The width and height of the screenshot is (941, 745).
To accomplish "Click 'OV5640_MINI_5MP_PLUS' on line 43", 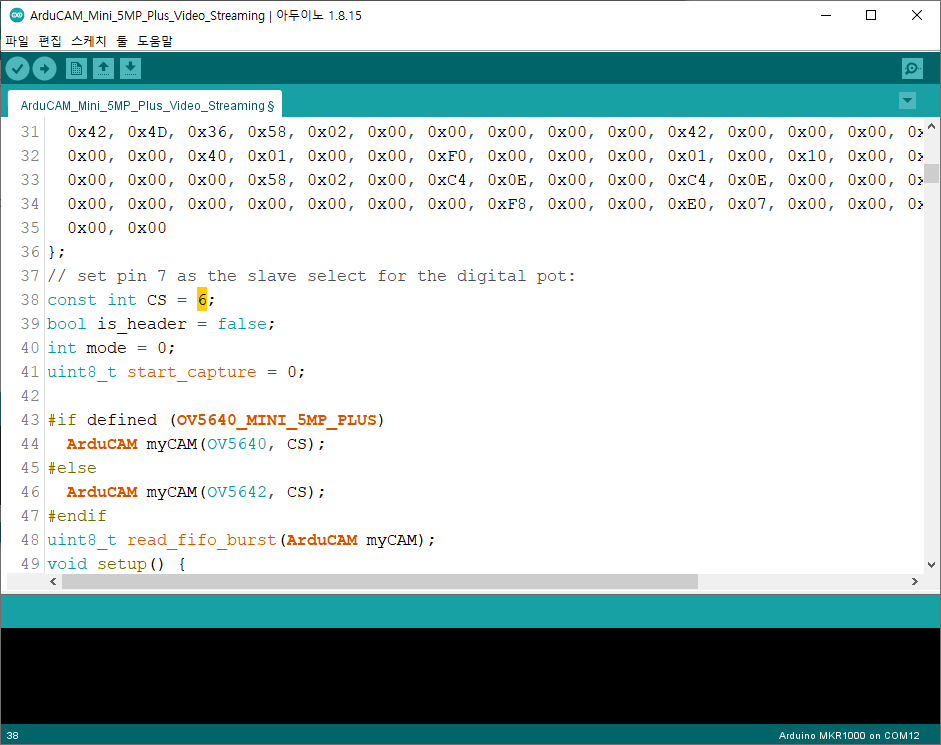I will click(x=277, y=420).
